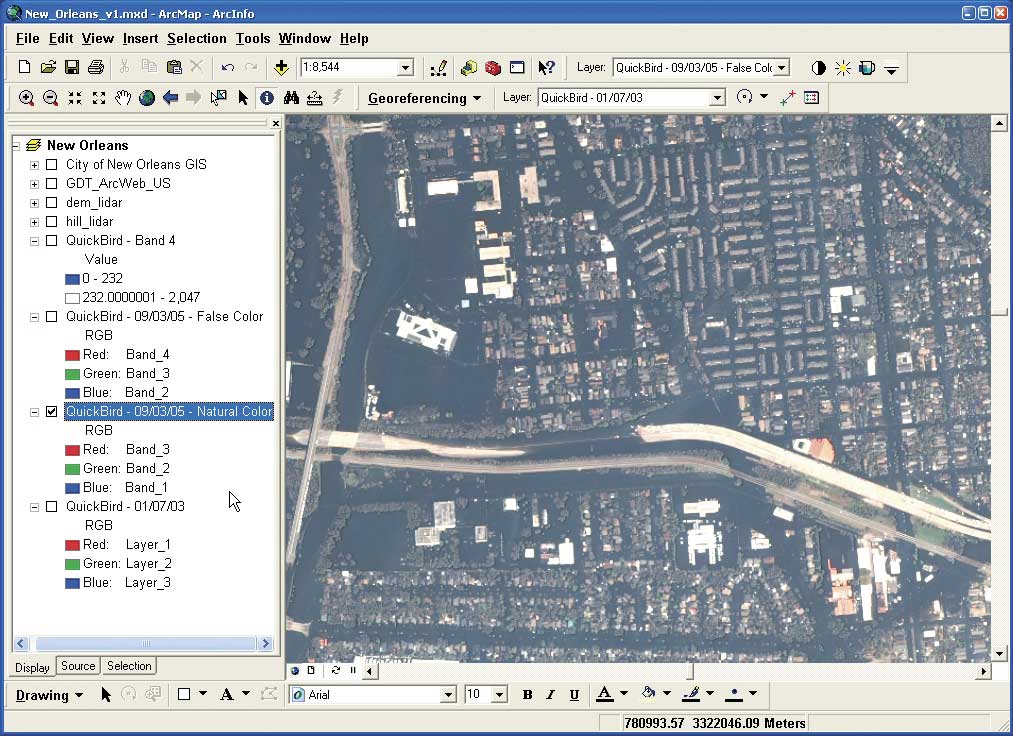Click the Add Control Points tool
The height and width of the screenshot is (736, 1013).
pyautogui.click(x=787, y=98)
